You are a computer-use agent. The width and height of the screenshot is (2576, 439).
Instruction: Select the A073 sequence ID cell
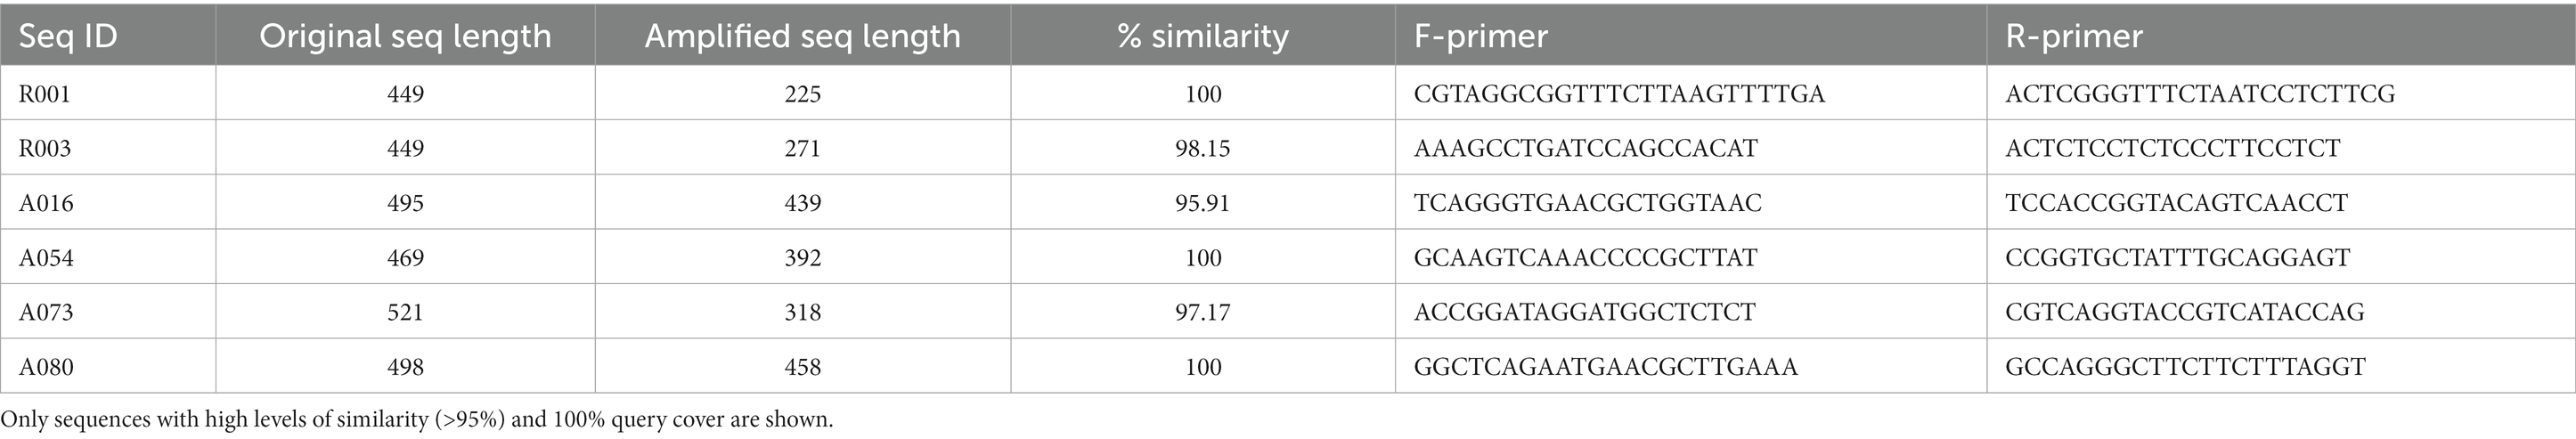108,312
